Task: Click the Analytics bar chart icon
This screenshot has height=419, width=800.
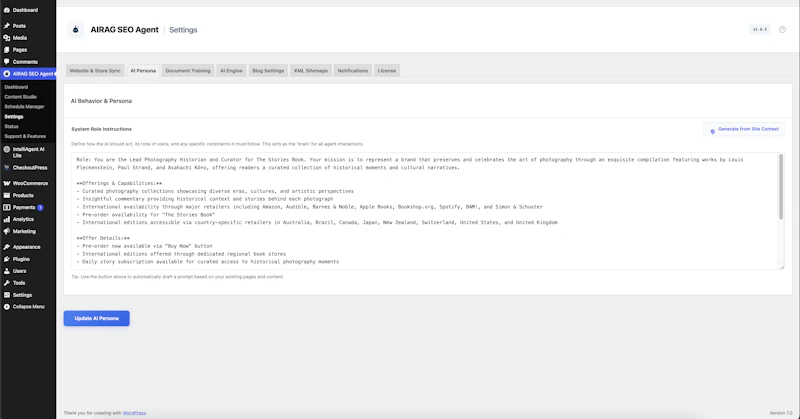Action: [7, 219]
